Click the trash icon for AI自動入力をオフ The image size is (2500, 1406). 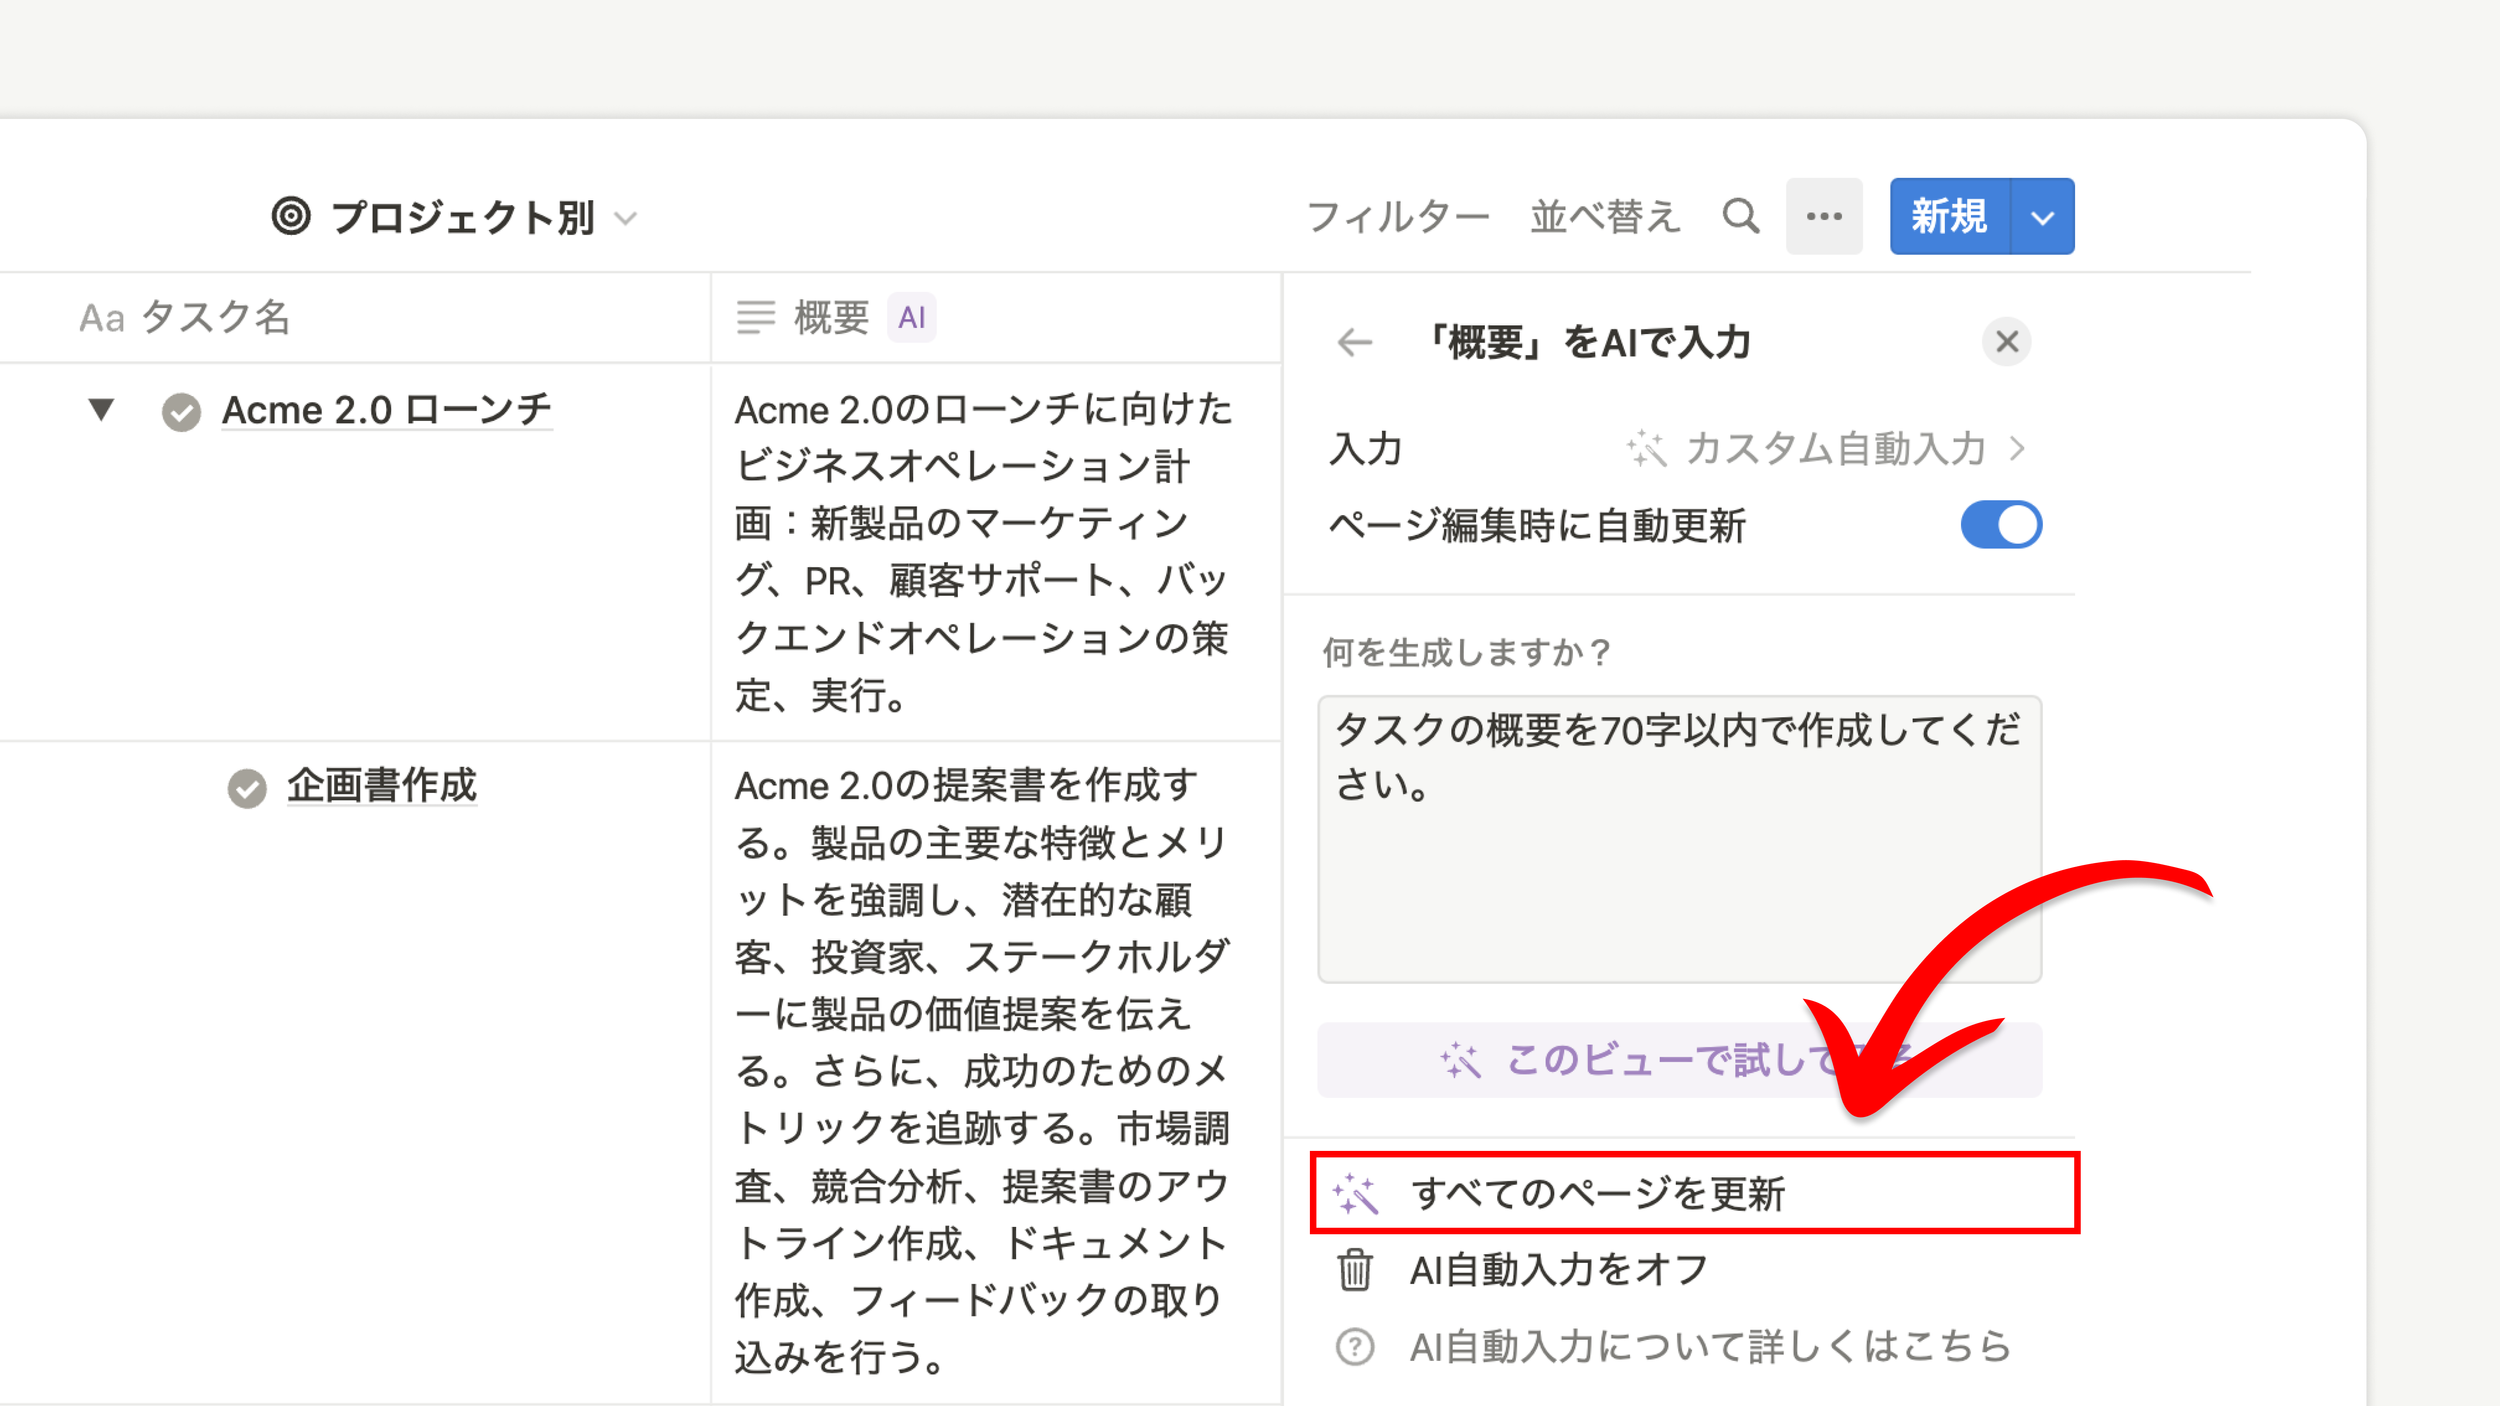pos(1355,1270)
